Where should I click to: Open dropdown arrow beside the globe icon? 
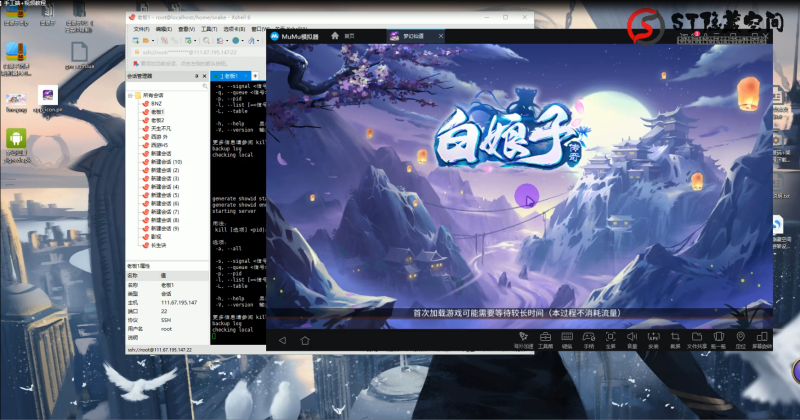pos(242,40)
